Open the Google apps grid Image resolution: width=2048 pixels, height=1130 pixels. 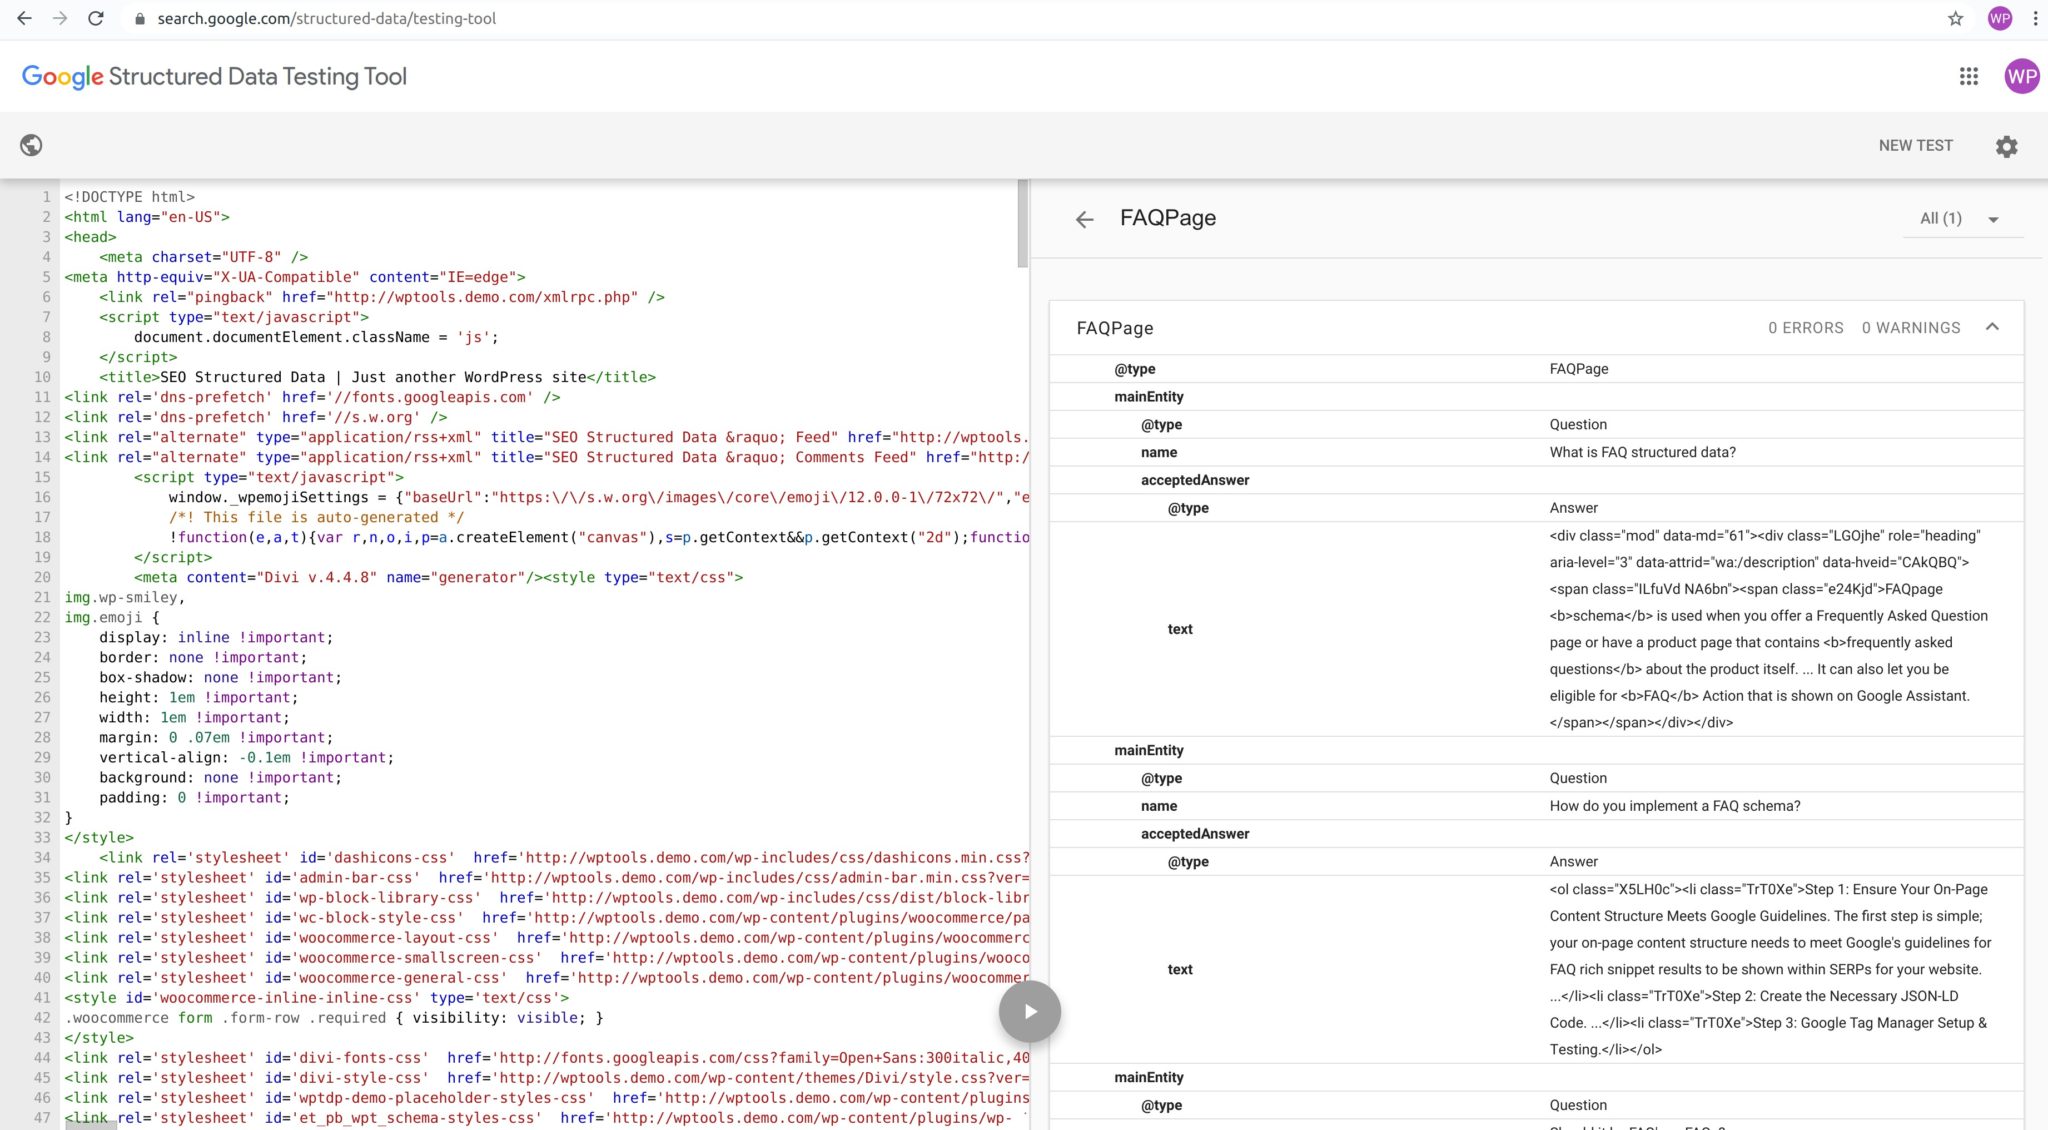point(1969,76)
